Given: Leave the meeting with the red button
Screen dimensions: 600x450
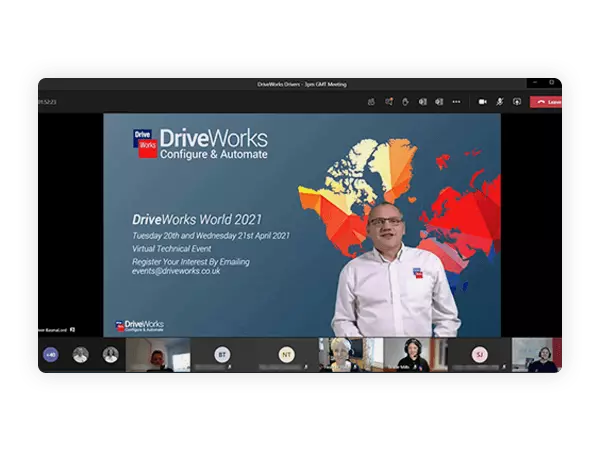Looking at the screenshot, I should coord(546,102).
